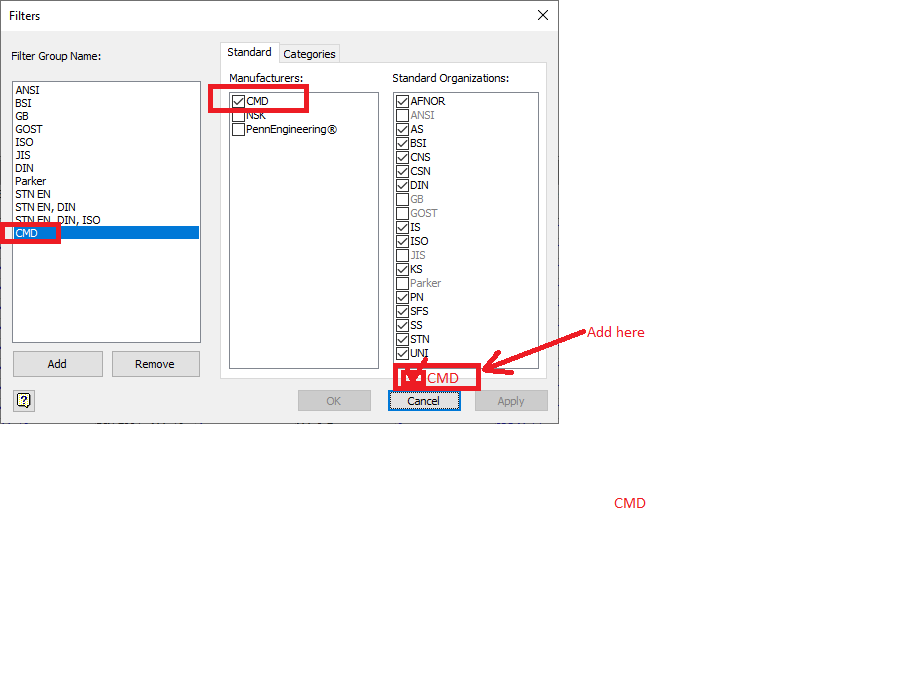Uncheck the AFNOR standard organization
916x692 pixels.
tap(401, 100)
